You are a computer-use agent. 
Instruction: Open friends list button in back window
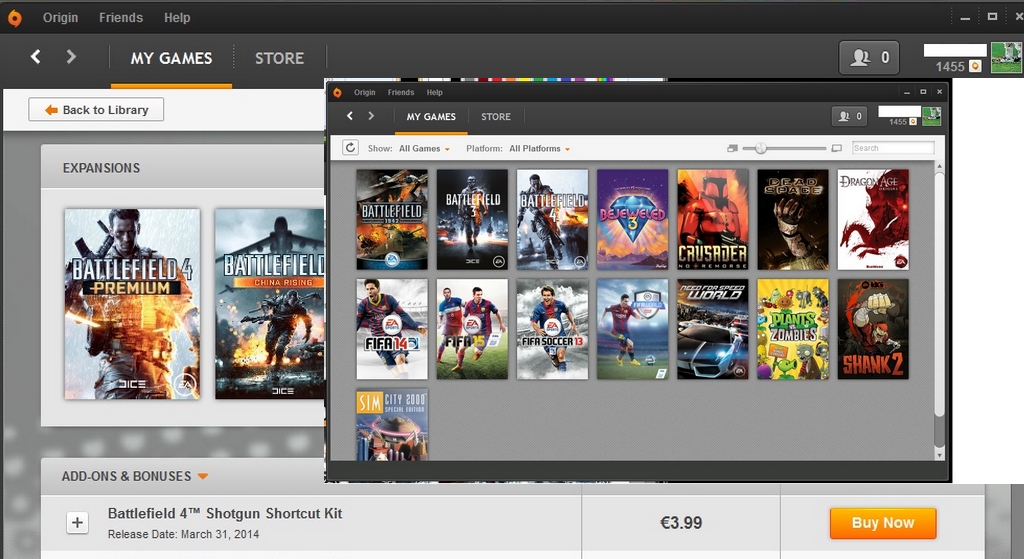(869, 57)
